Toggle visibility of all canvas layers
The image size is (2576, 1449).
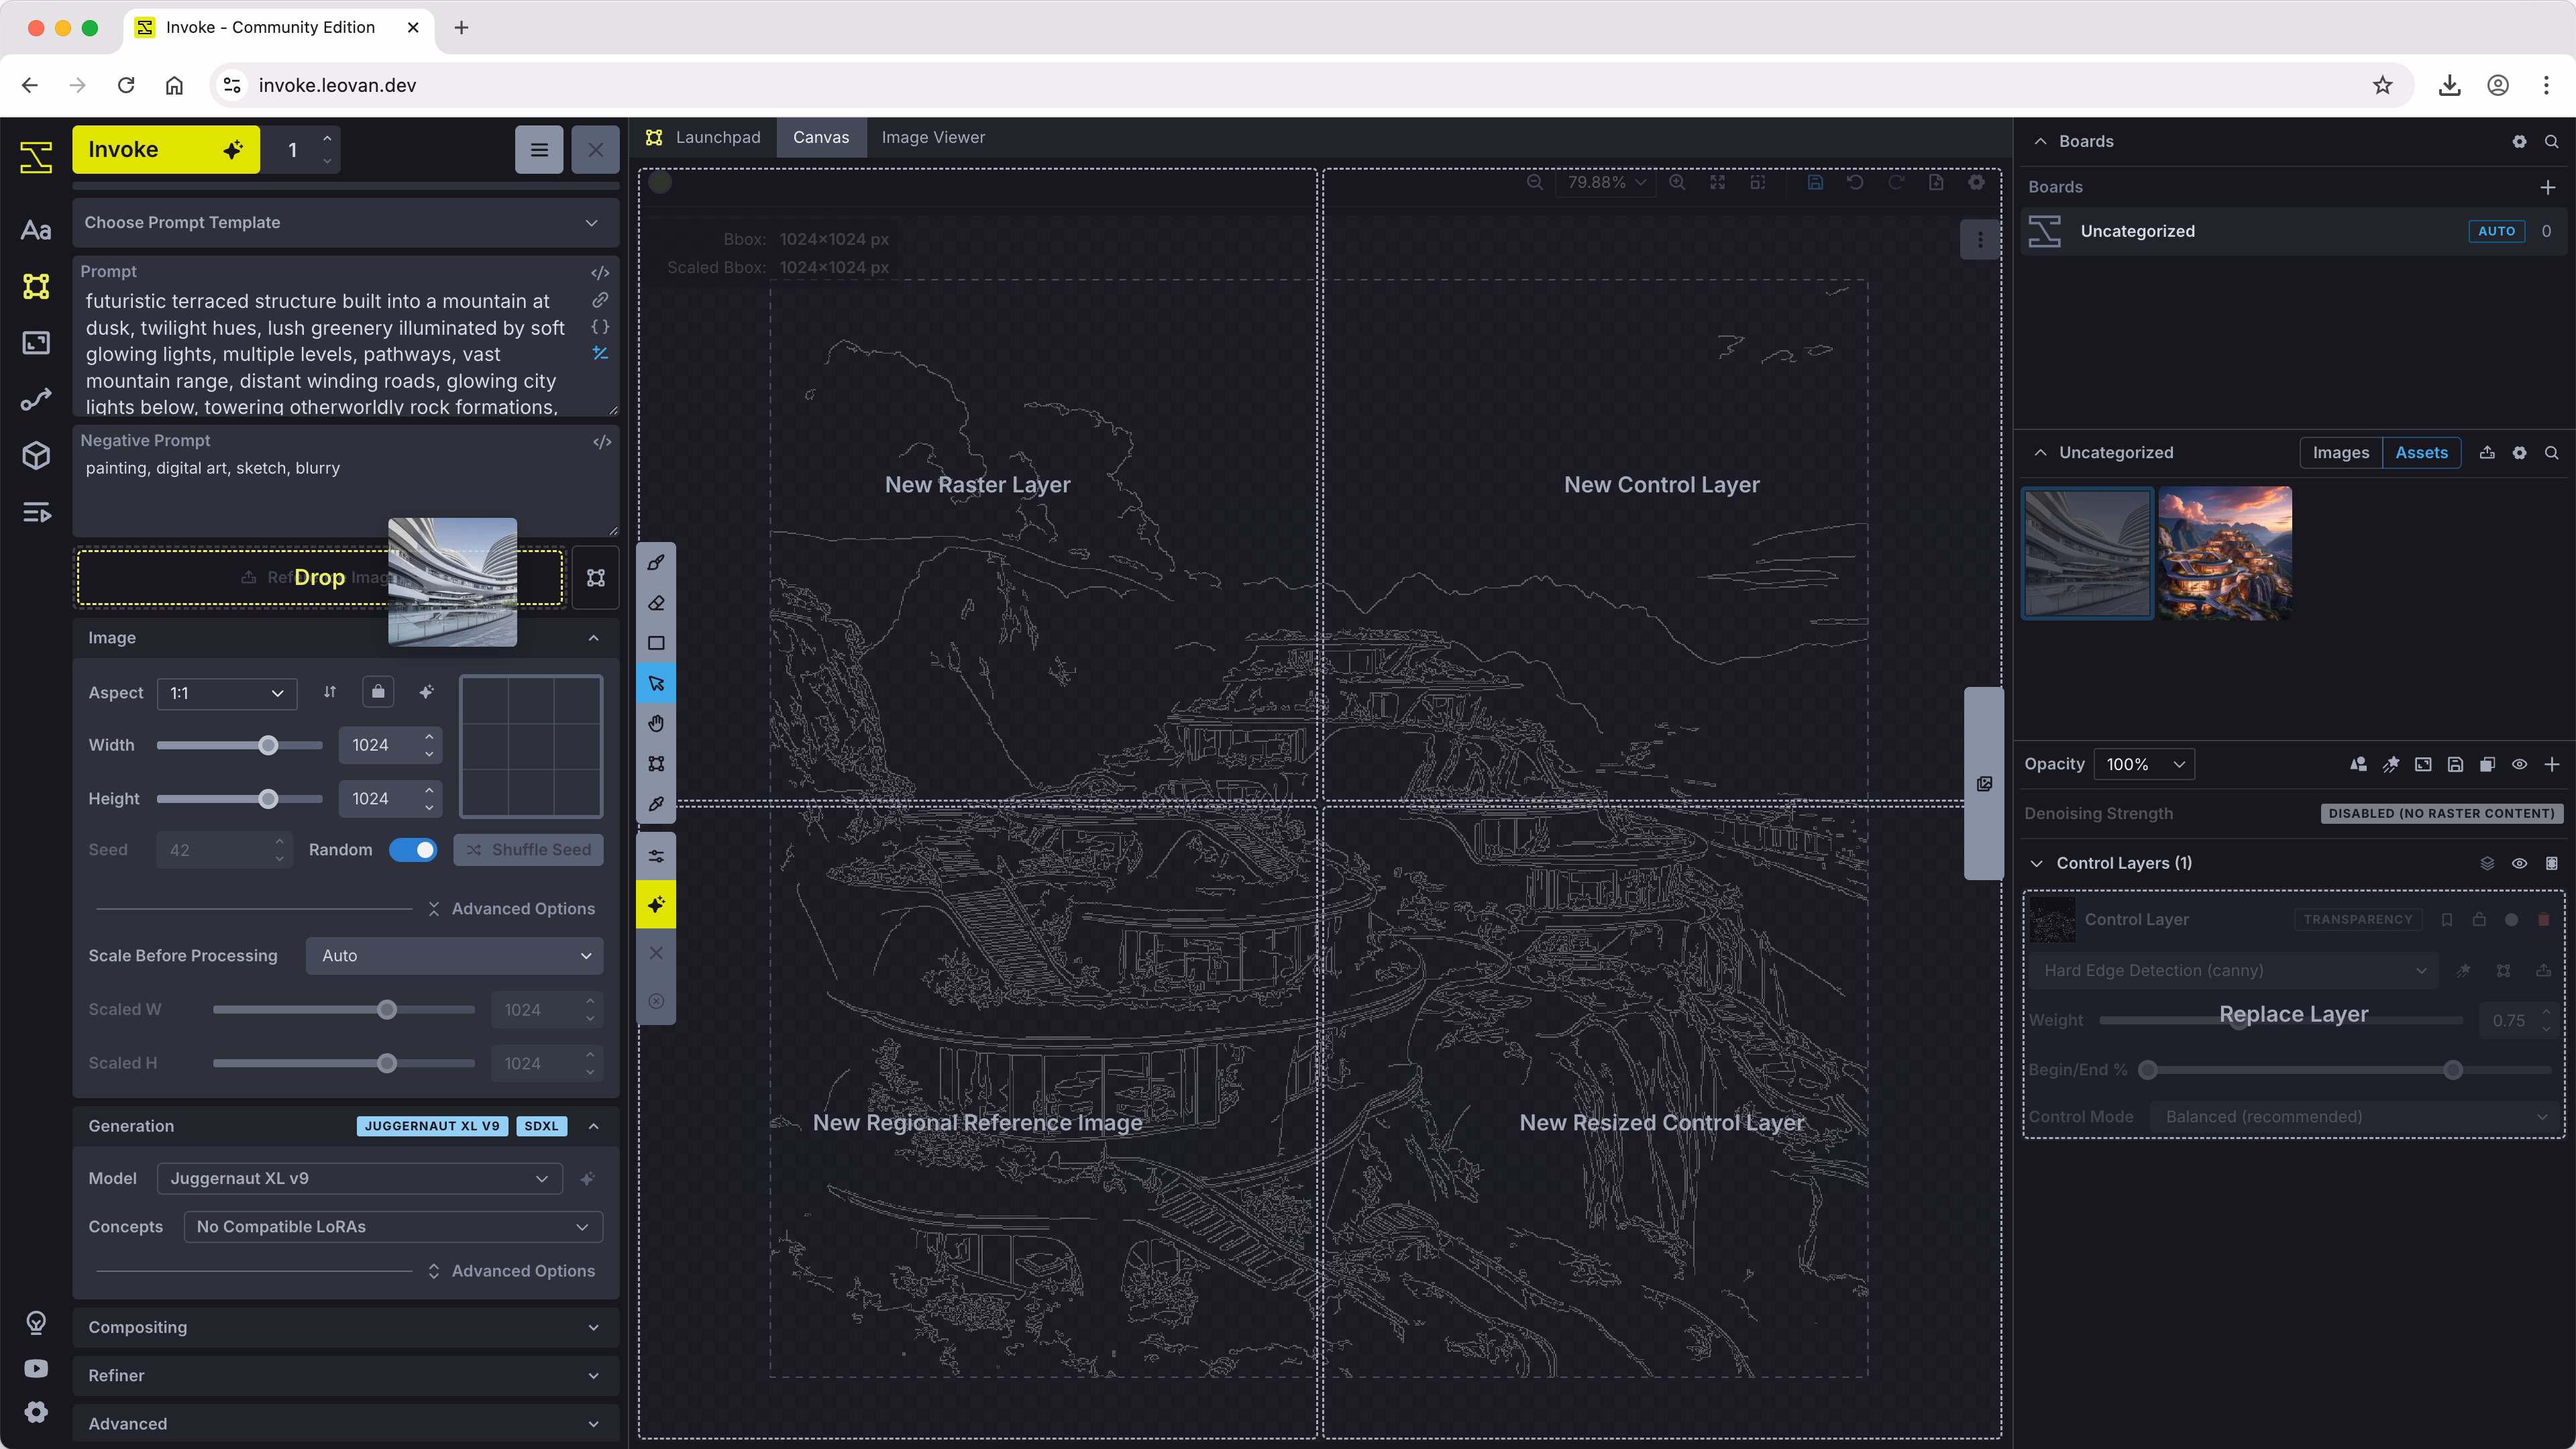(2519, 764)
